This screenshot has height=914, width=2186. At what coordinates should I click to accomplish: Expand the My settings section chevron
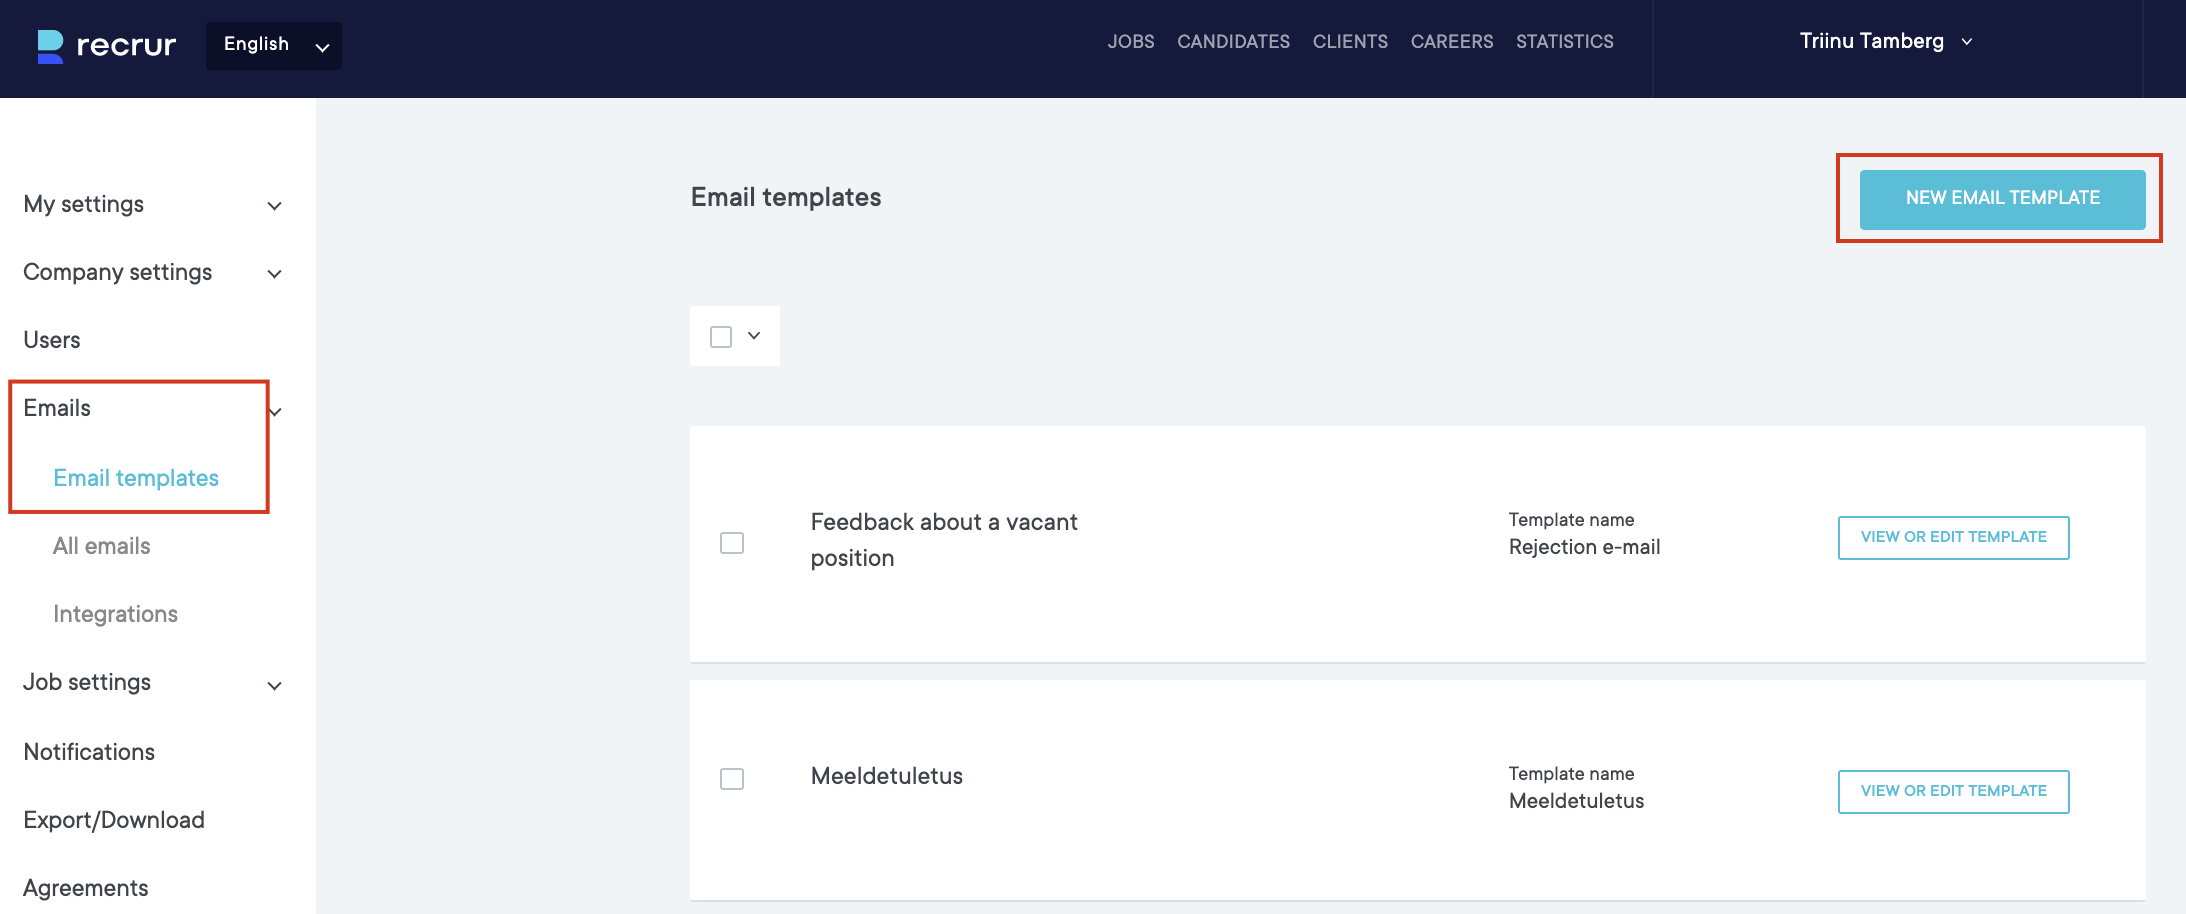click(x=274, y=206)
